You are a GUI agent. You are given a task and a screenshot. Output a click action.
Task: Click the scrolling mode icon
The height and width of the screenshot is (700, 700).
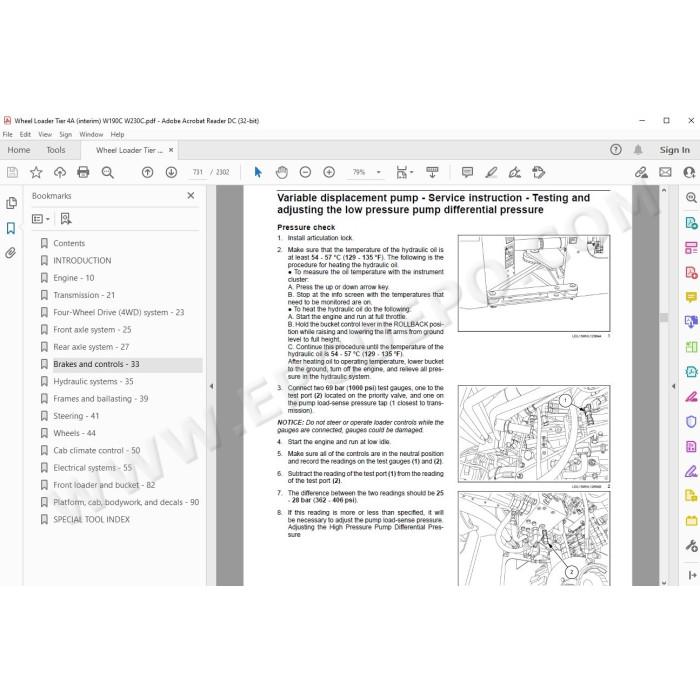click(x=432, y=172)
